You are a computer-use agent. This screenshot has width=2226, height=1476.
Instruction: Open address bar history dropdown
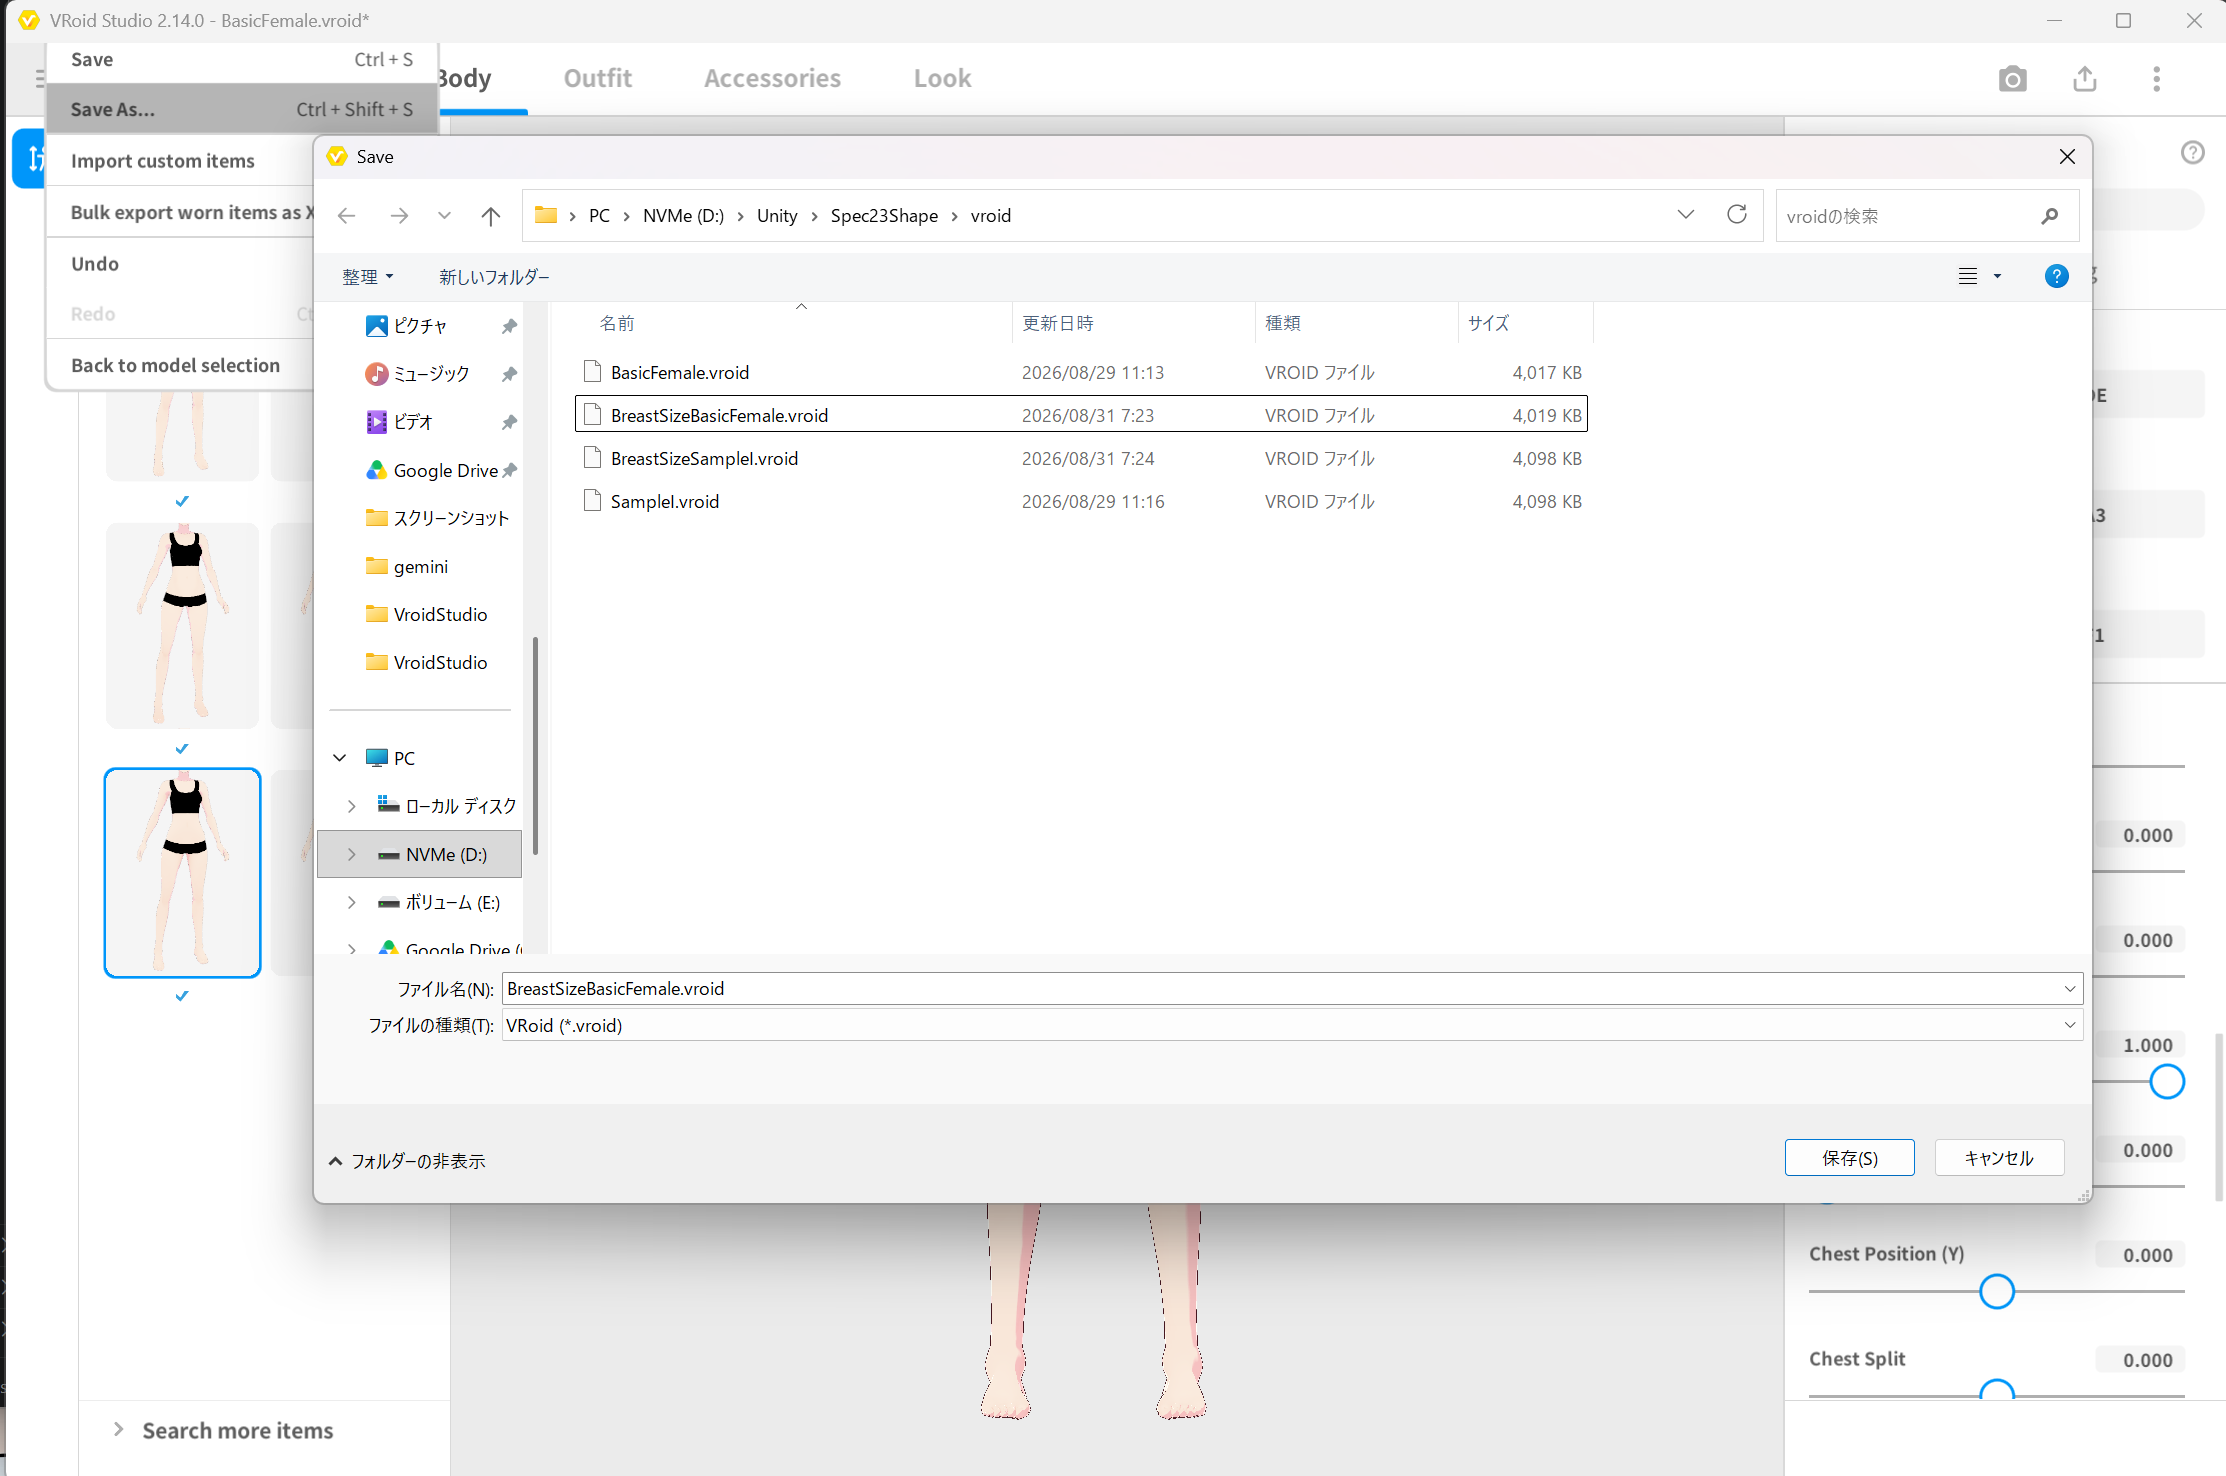tap(1686, 215)
